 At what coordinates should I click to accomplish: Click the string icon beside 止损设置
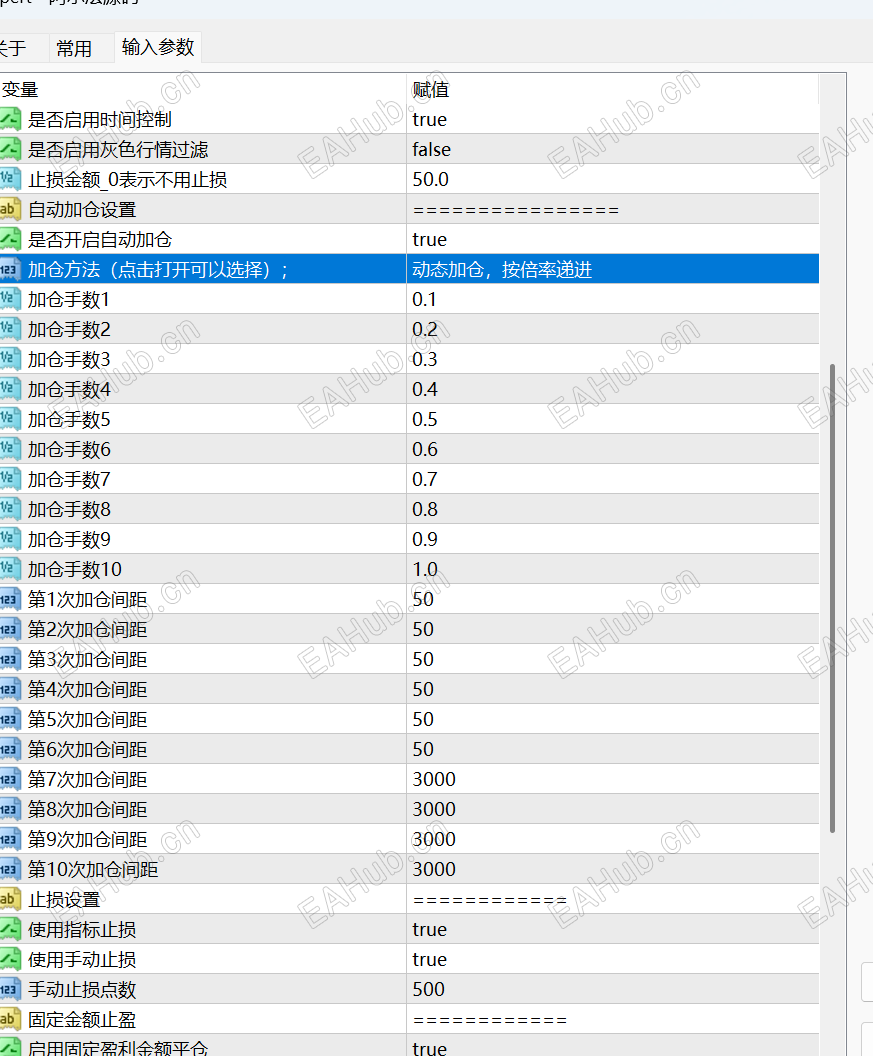tap(10, 899)
